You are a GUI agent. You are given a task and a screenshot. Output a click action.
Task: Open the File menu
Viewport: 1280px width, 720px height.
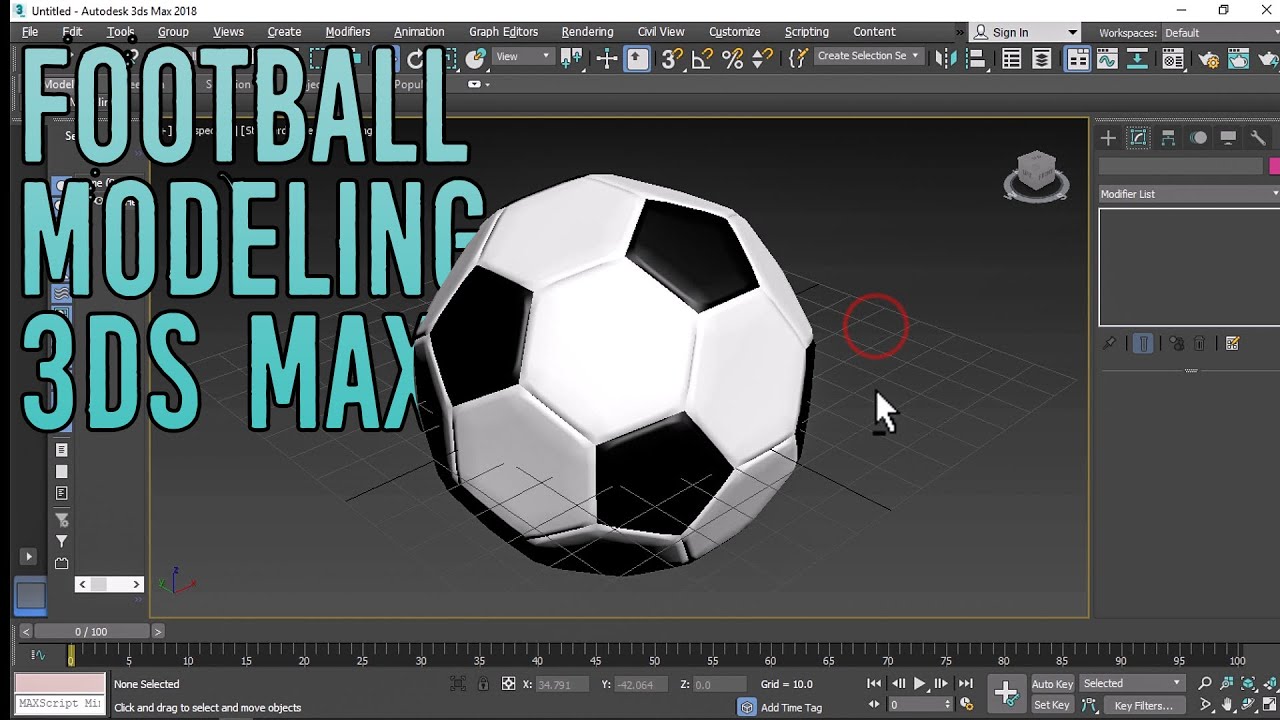click(30, 32)
